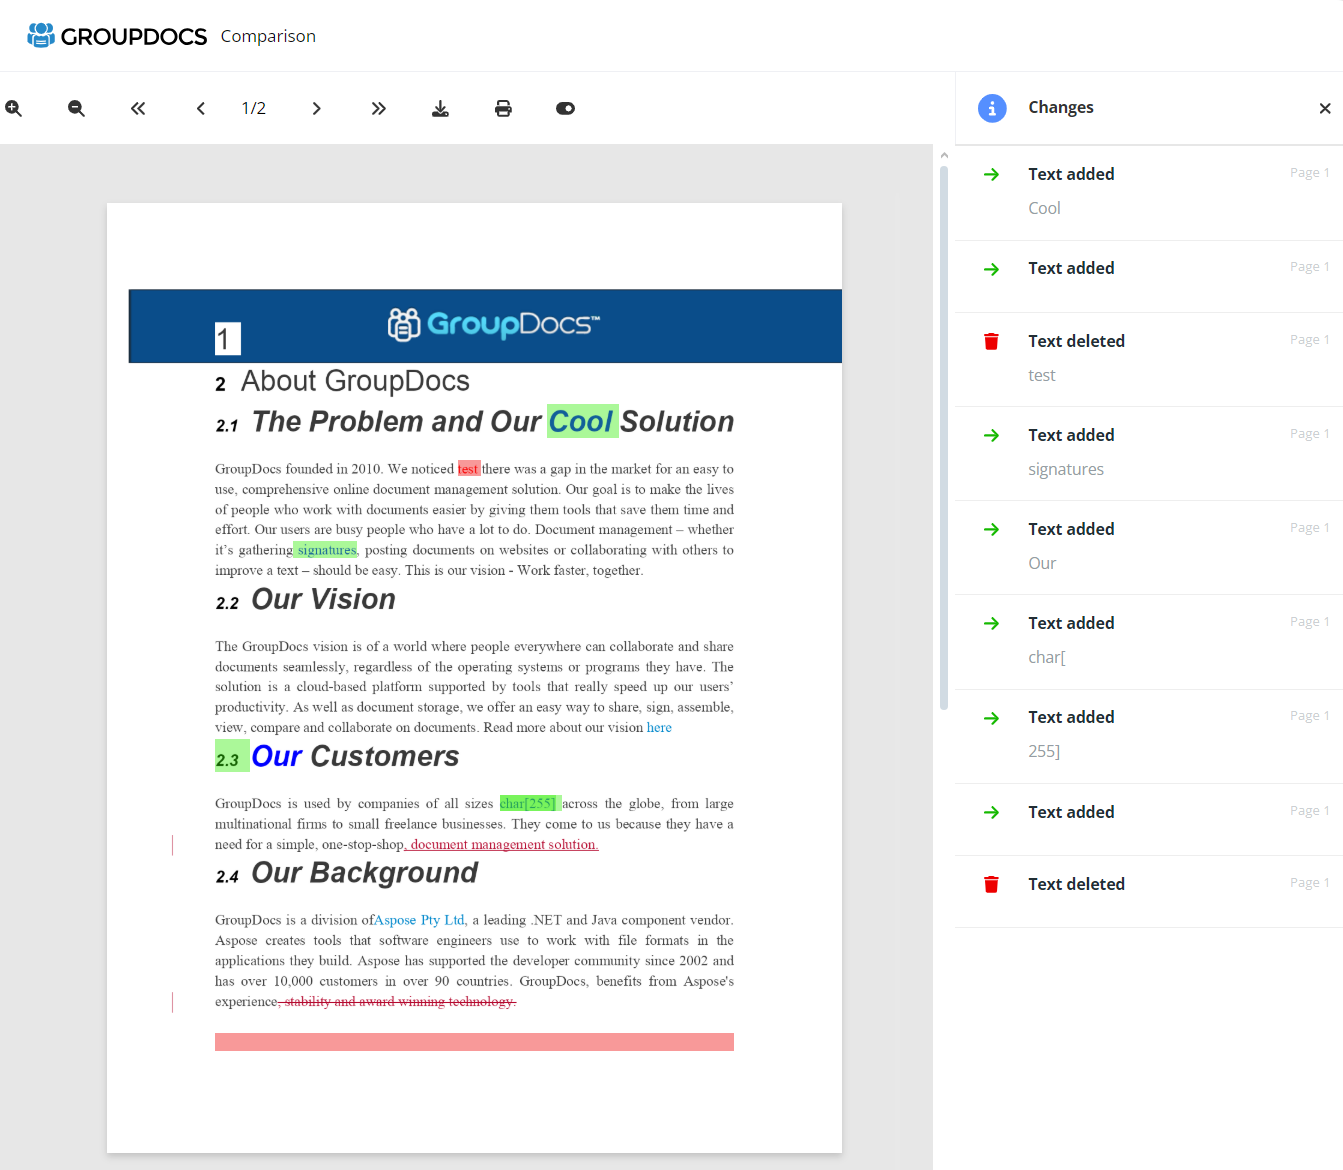Toggle changes highlighting visibility
Viewport: 1343px width, 1170px height.
(x=565, y=108)
